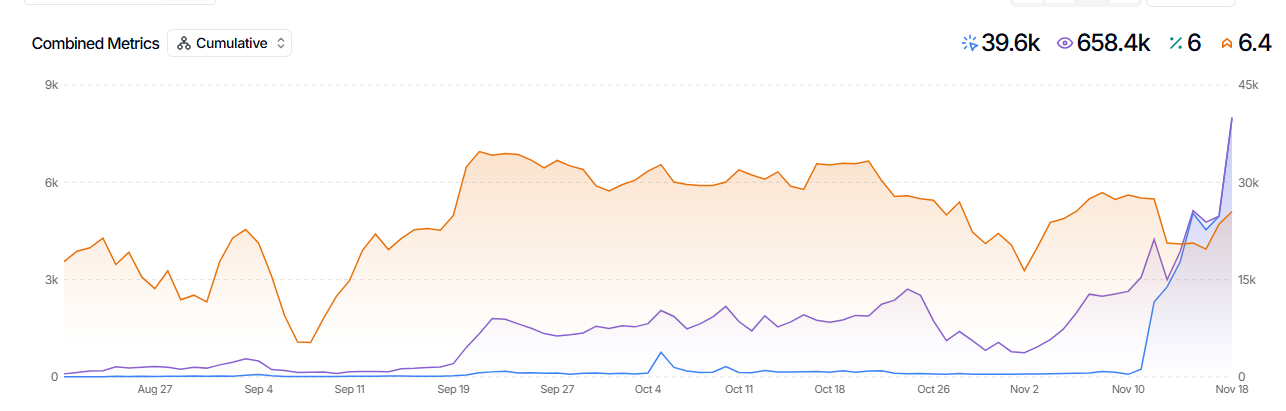The height and width of the screenshot is (411, 1286).
Task: Click the Oct 18 axis label
Action: click(830, 389)
